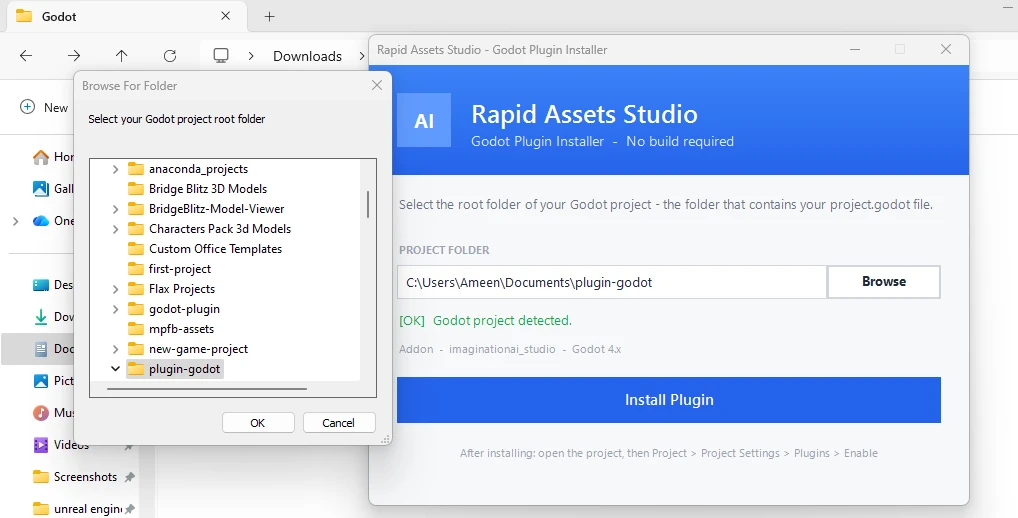
Task: Expand the Flax Projects folder
Action: [x=115, y=289]
